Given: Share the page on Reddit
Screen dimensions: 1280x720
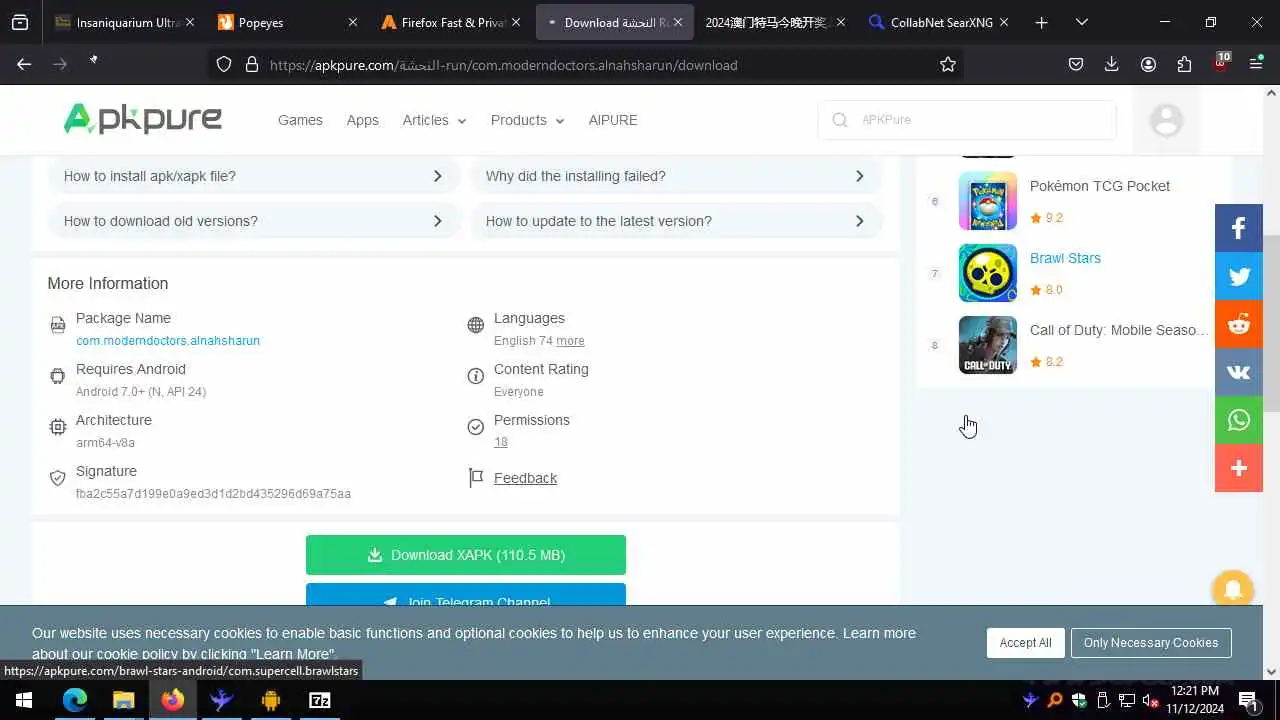Looking at the screenshot, I should tap(1239, 324).
